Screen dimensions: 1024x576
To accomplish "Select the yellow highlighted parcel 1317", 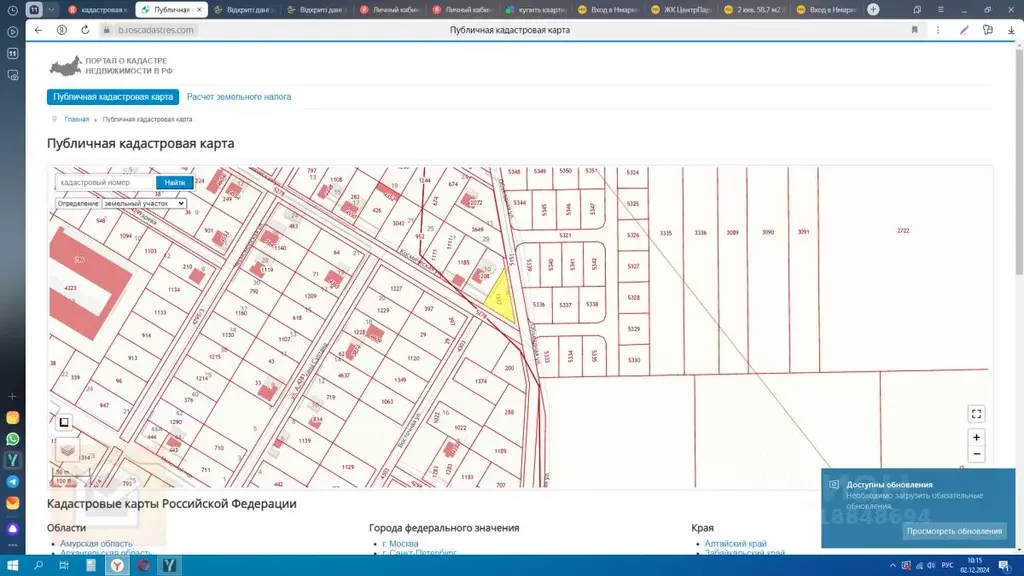I will coord(501,297).
